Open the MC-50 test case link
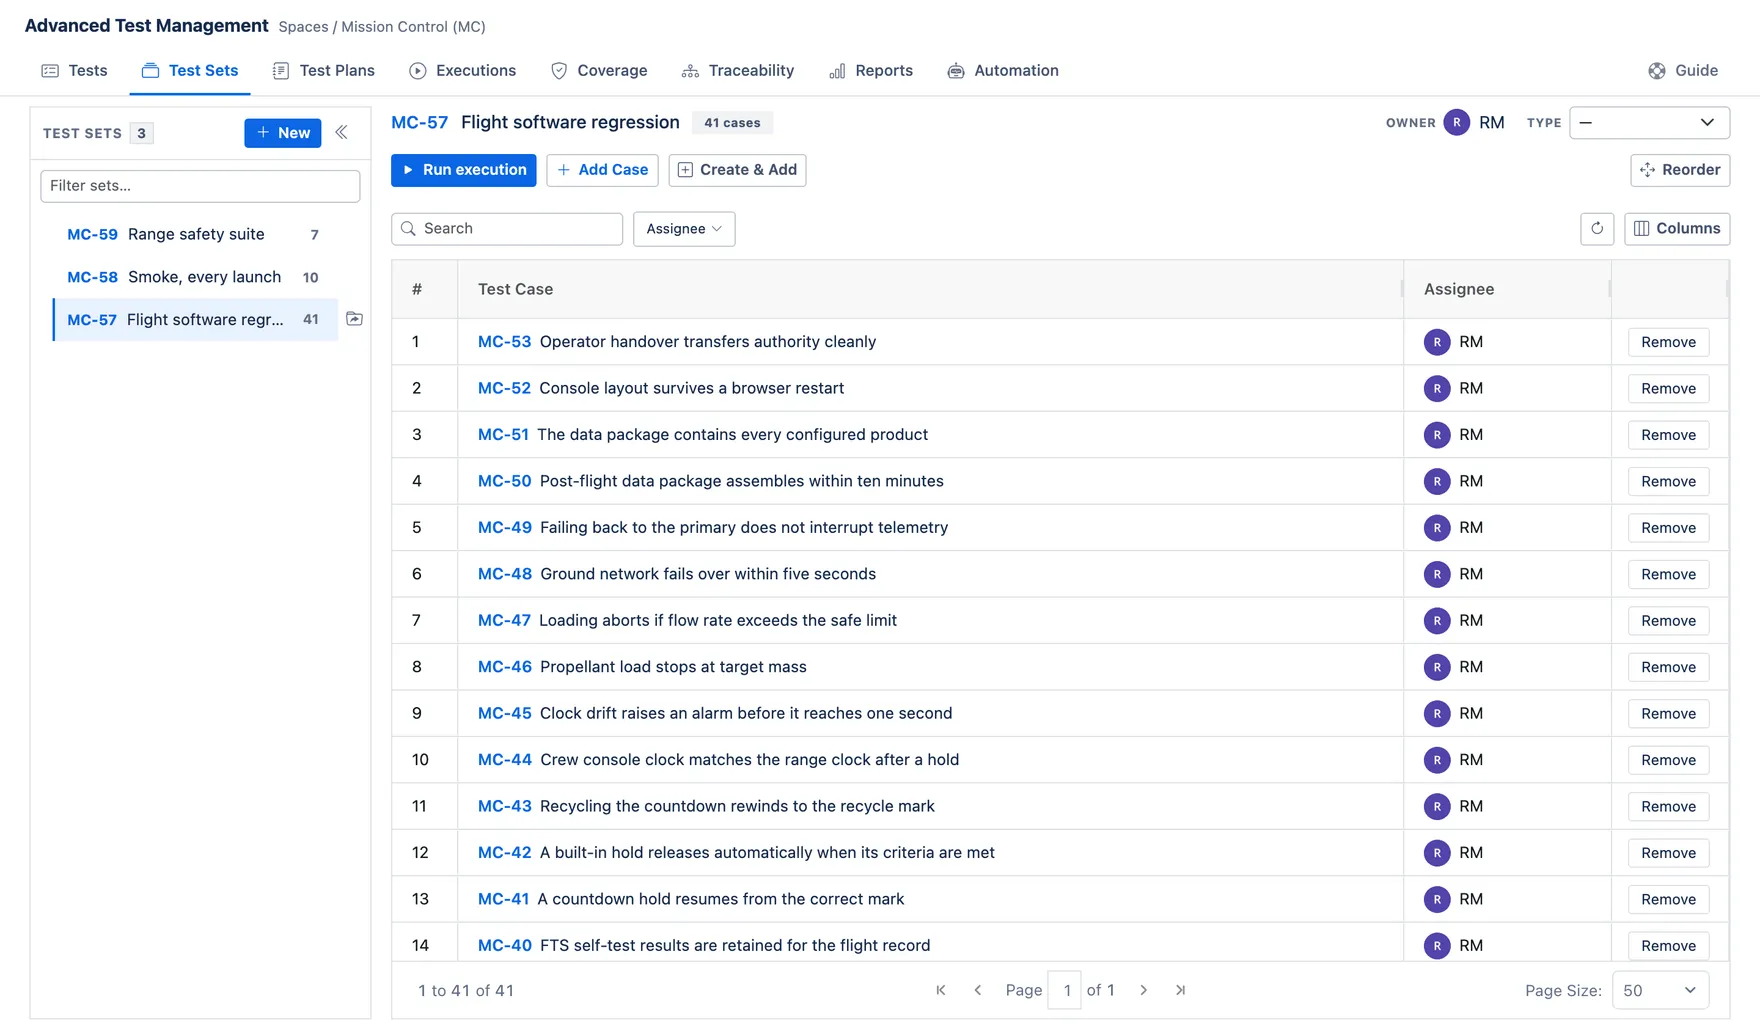Viewport: 1760px width, 1034px height. [505, 481]
